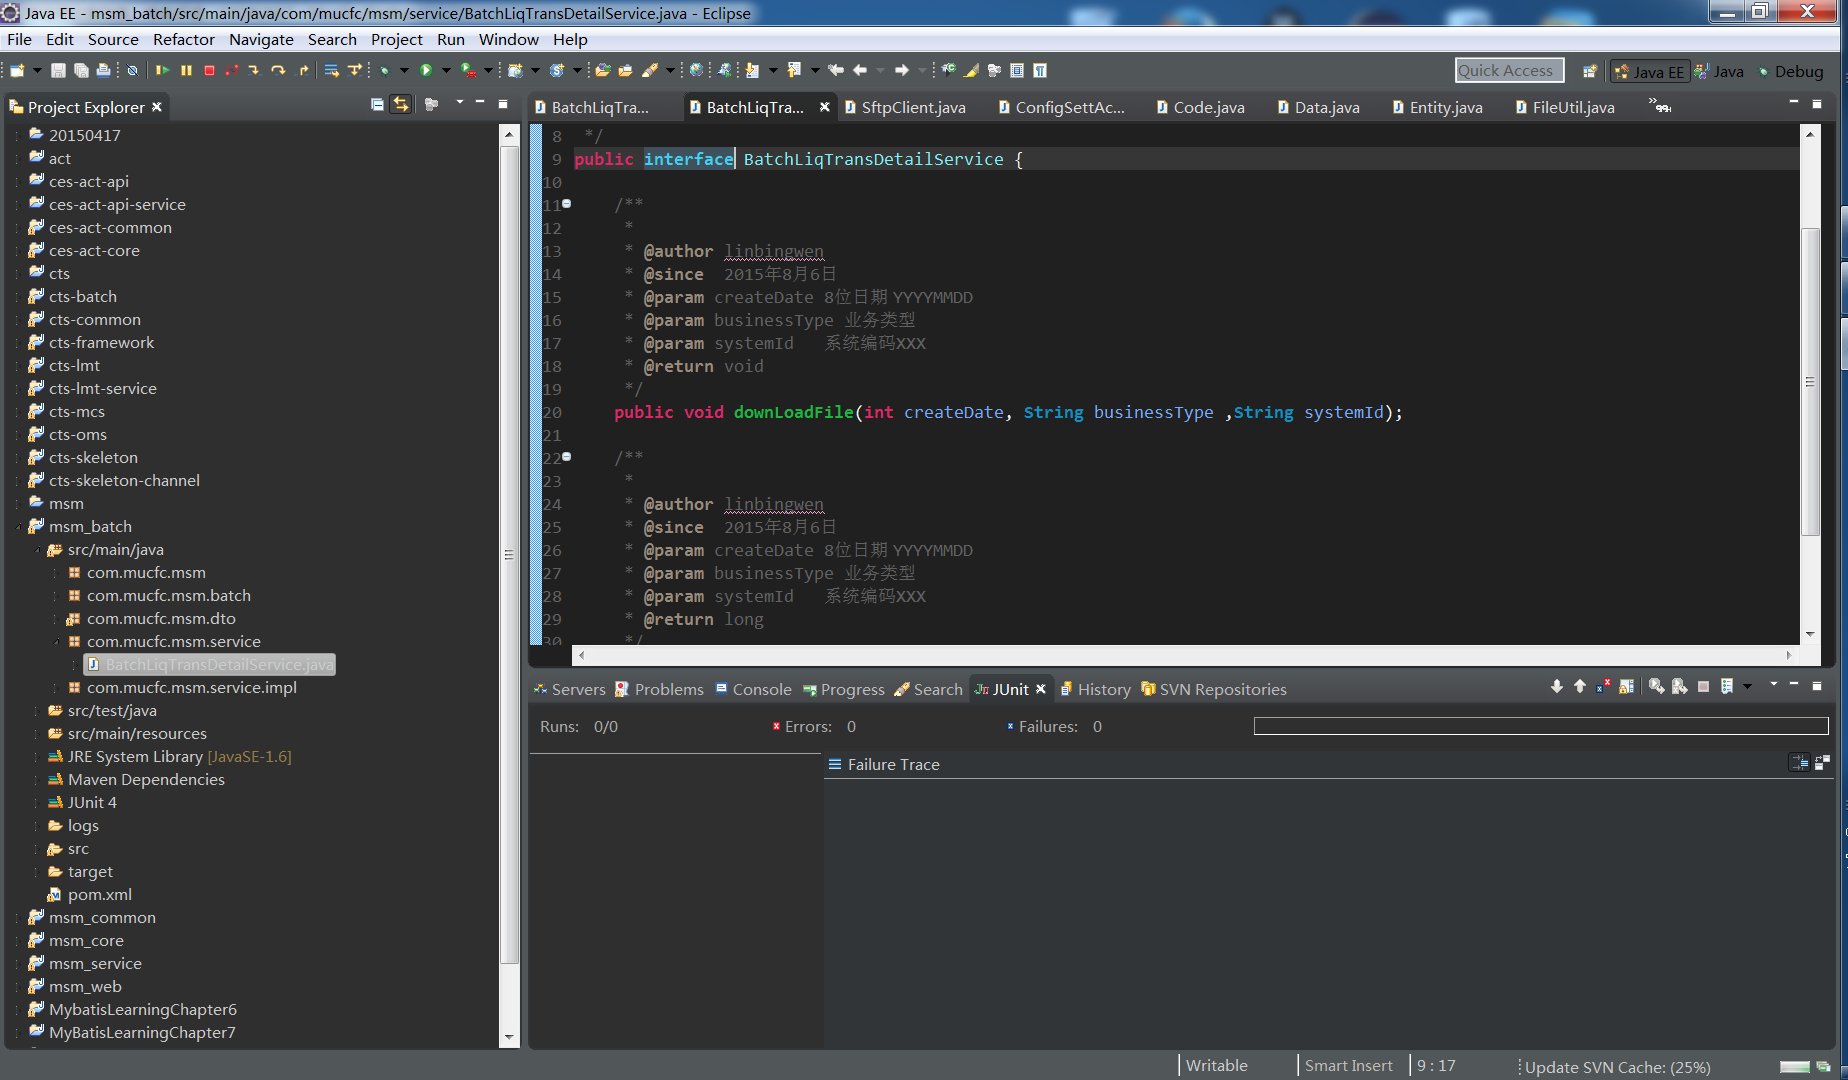
Task: Click JUnit Test Run History icon
Action: pos(1727,686)
